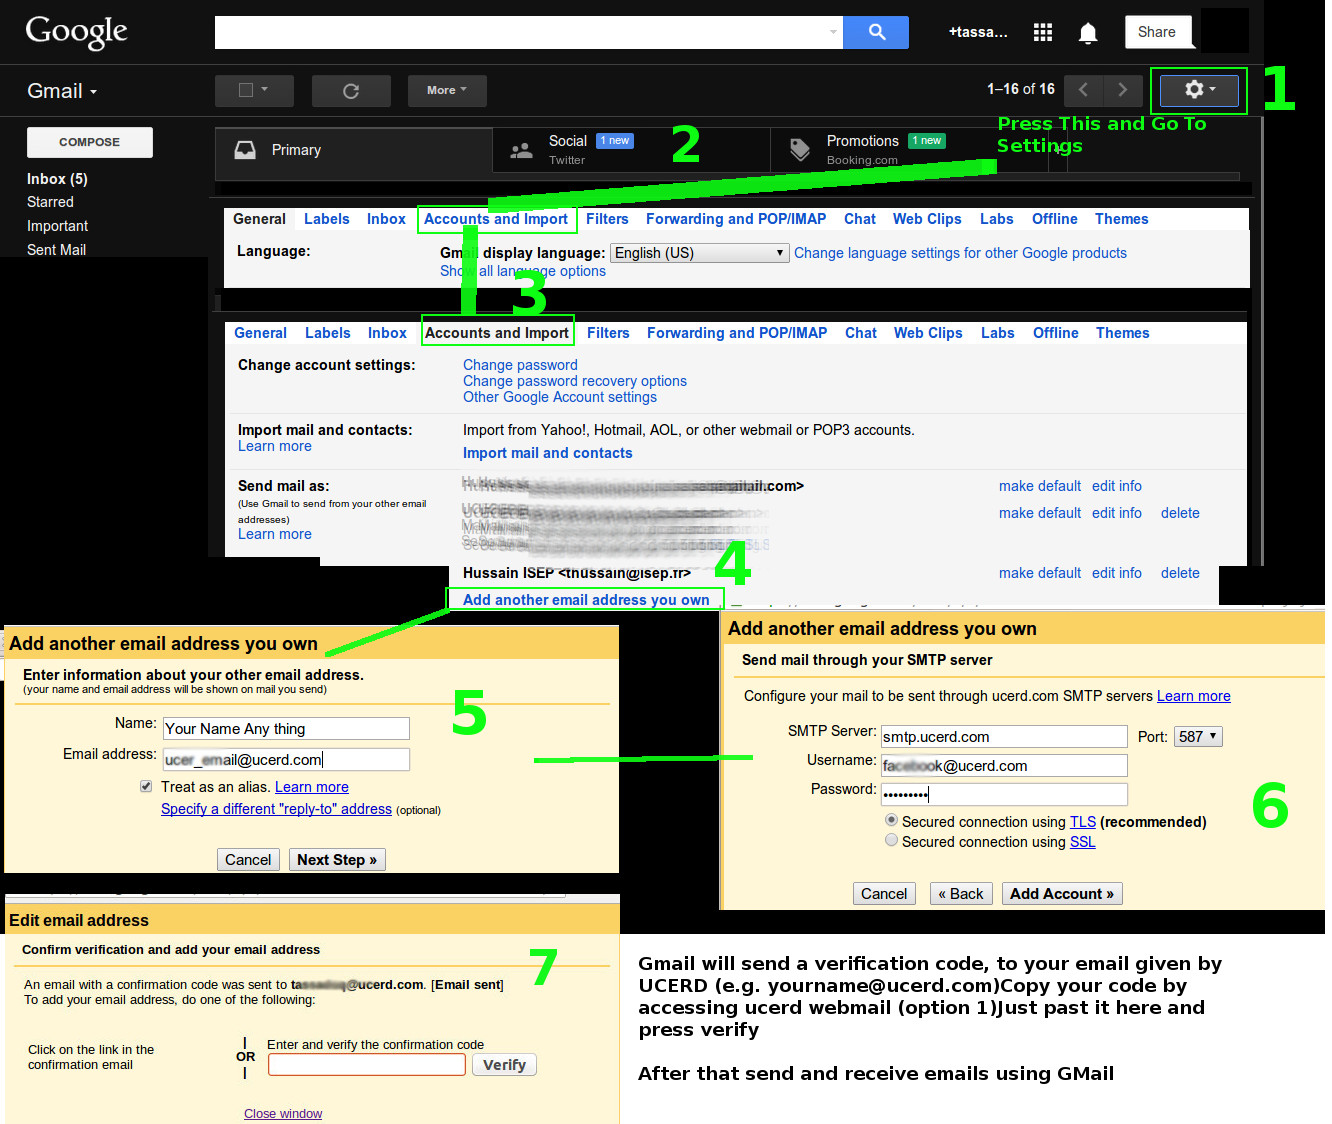
Task: Click the Share button
Action: (x=1157, y=32)
